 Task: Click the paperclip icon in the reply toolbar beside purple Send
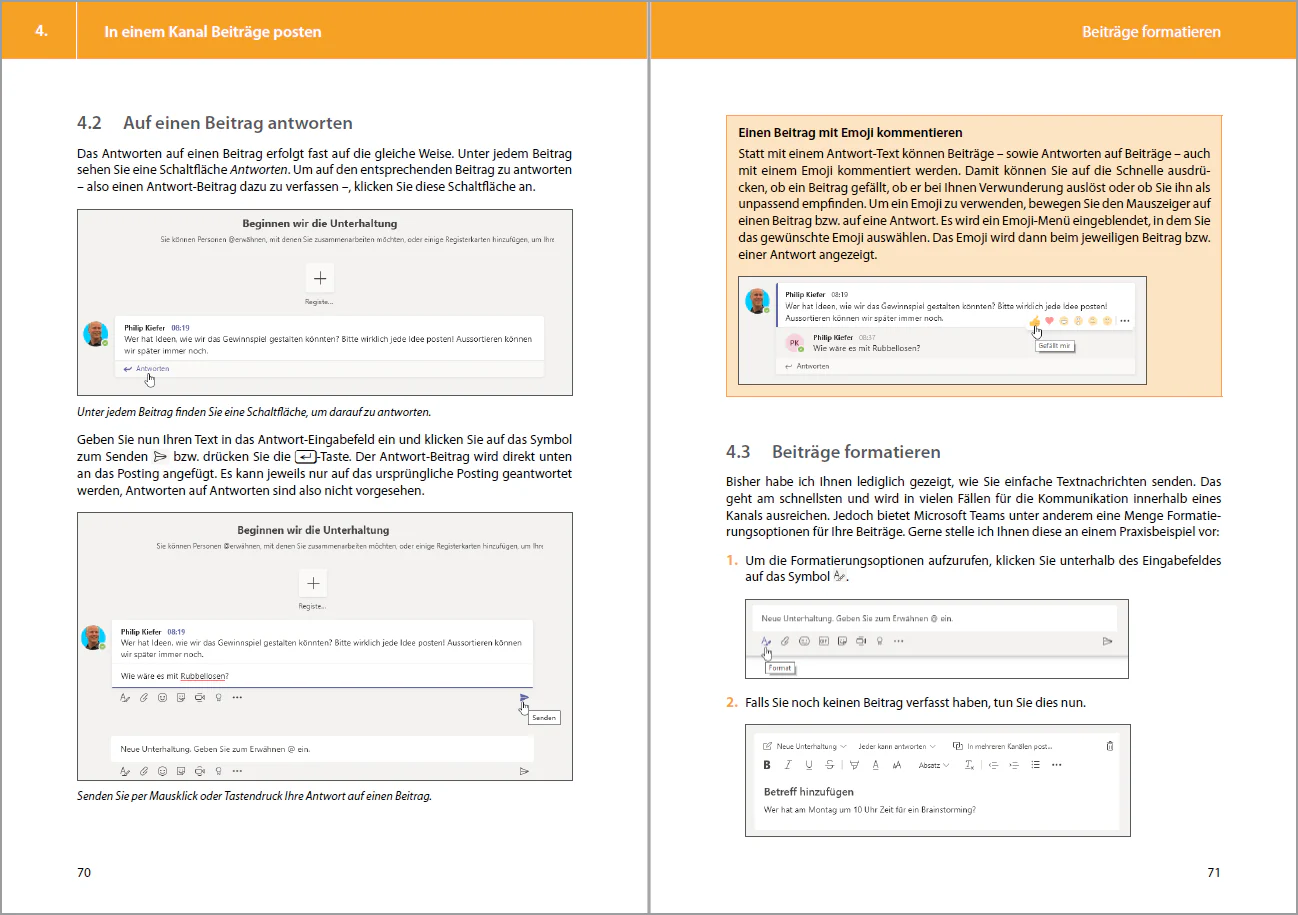point(144,697)
